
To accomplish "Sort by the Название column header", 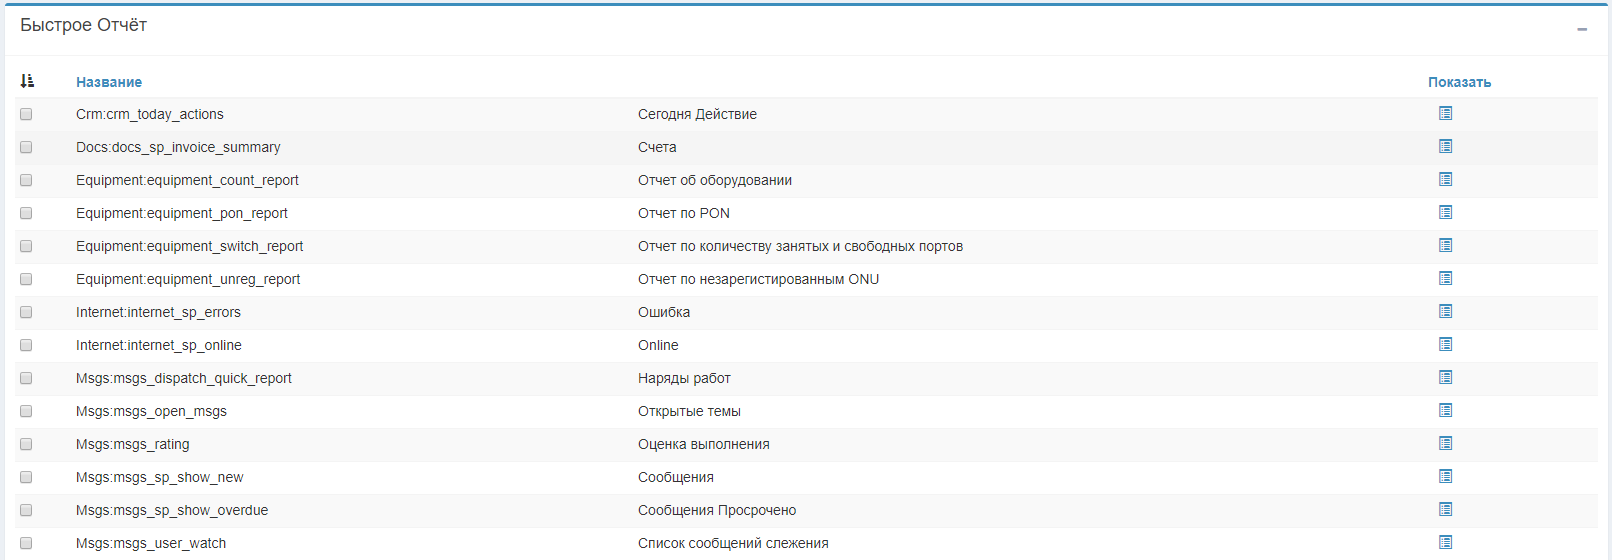I will (109, 82).
